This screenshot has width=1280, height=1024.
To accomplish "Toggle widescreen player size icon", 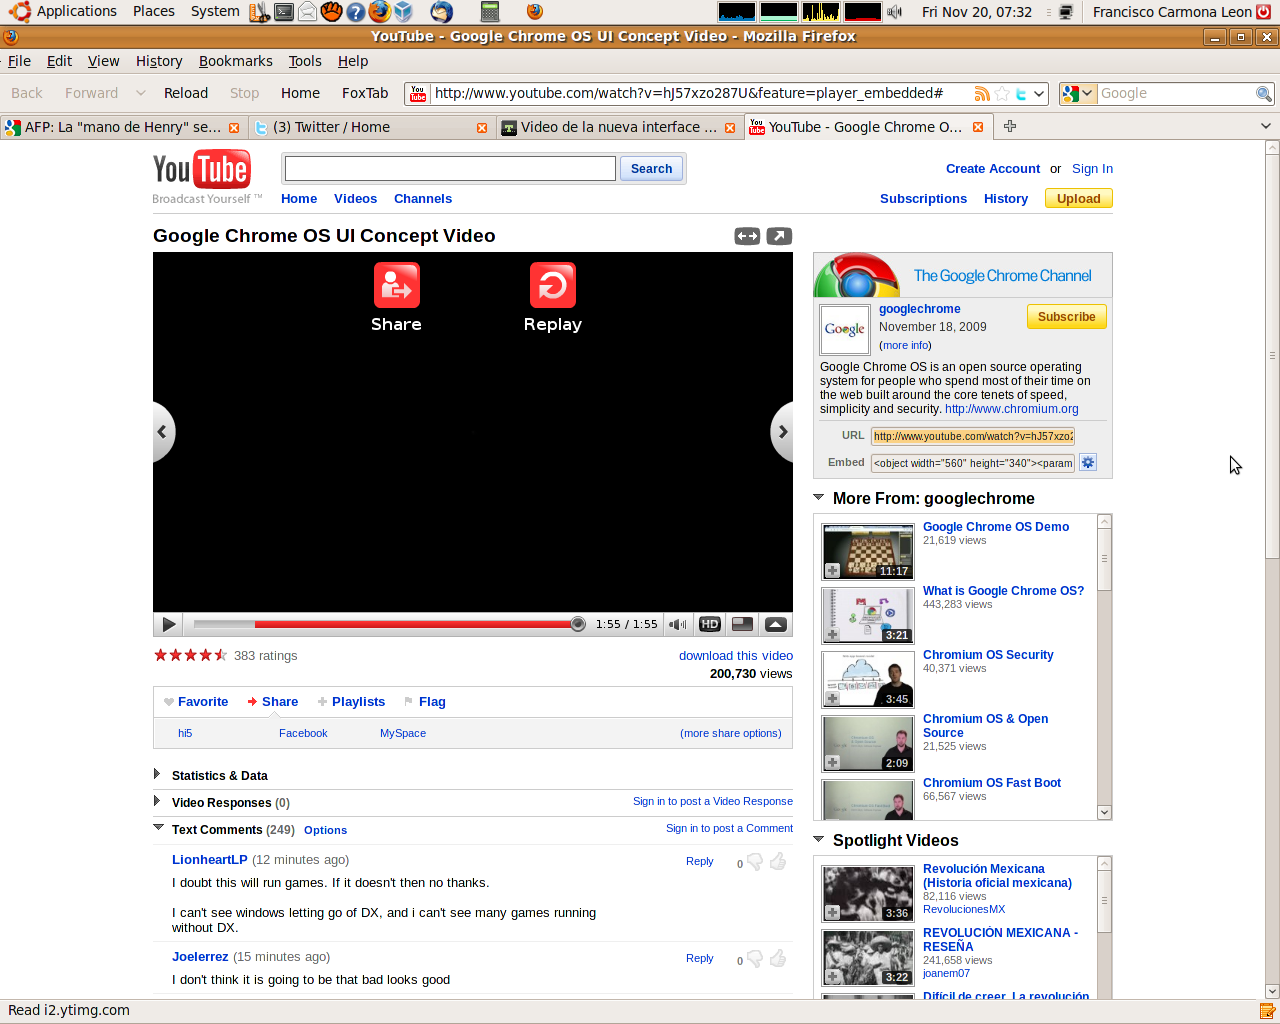I will point(747,236).
